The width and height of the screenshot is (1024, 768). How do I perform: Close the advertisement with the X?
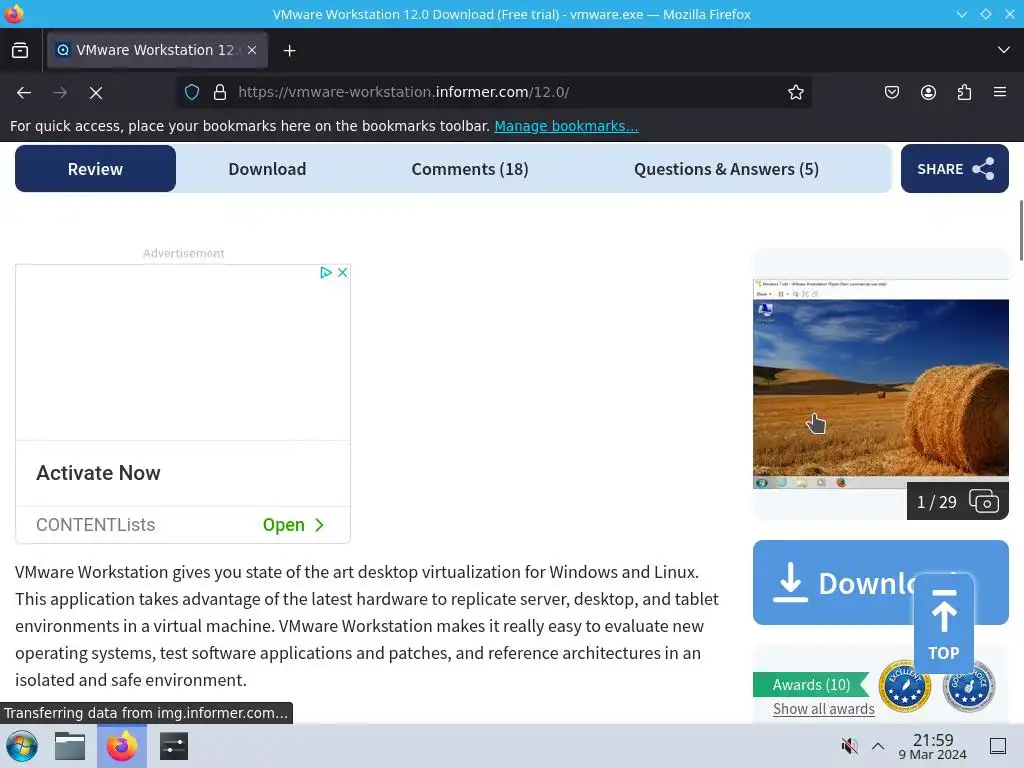pyautogui.click(x=342, y=272)
